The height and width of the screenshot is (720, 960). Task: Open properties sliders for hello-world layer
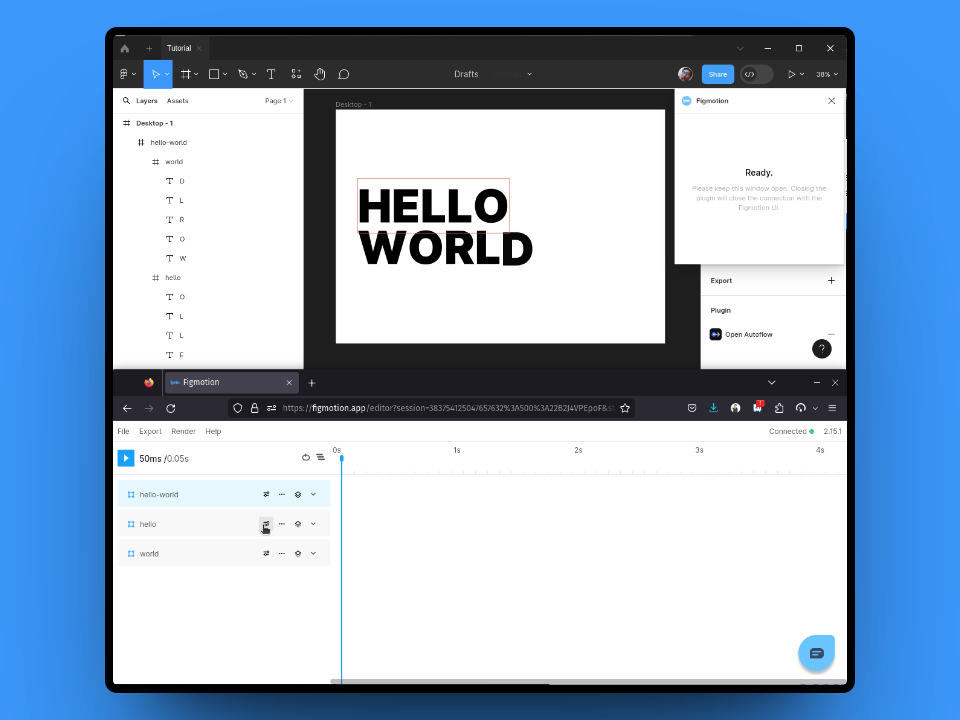point(266,494)
